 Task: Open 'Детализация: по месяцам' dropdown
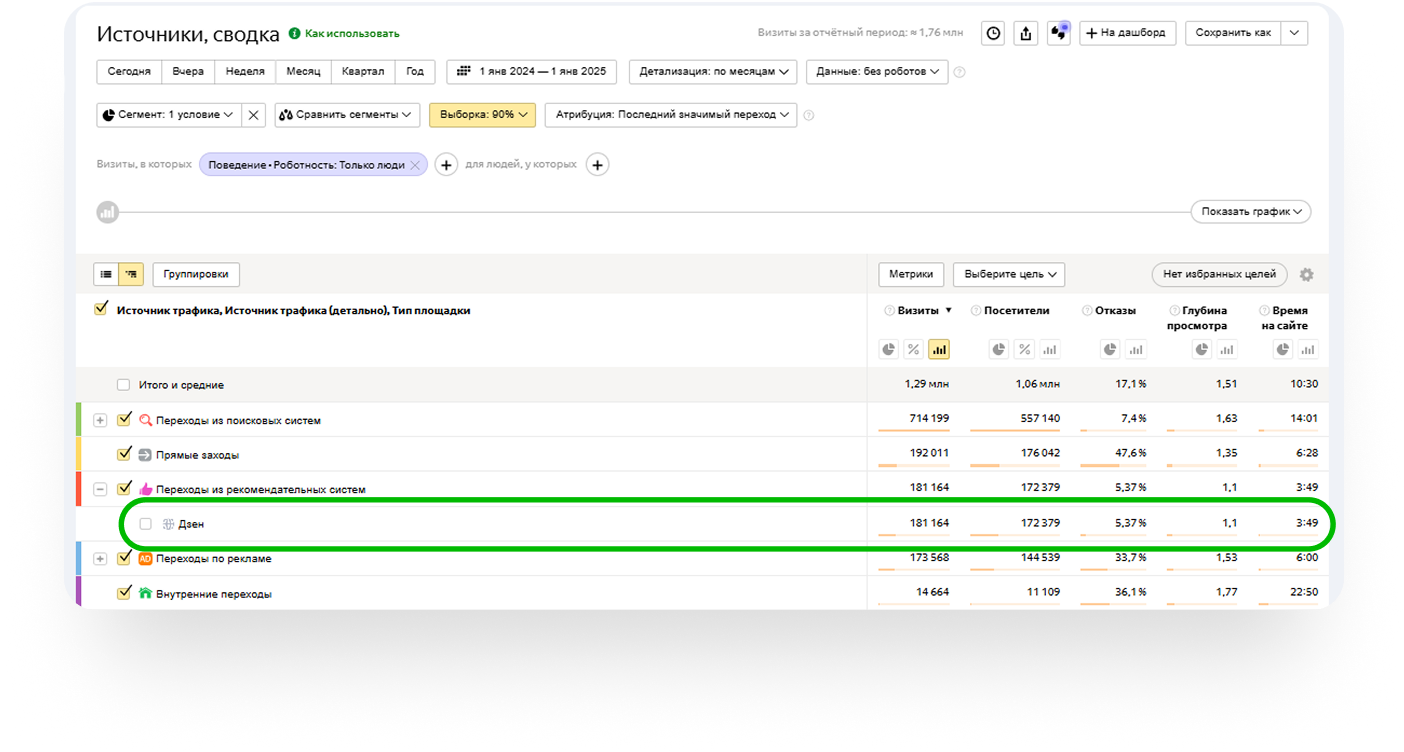(x=713, y=72)
